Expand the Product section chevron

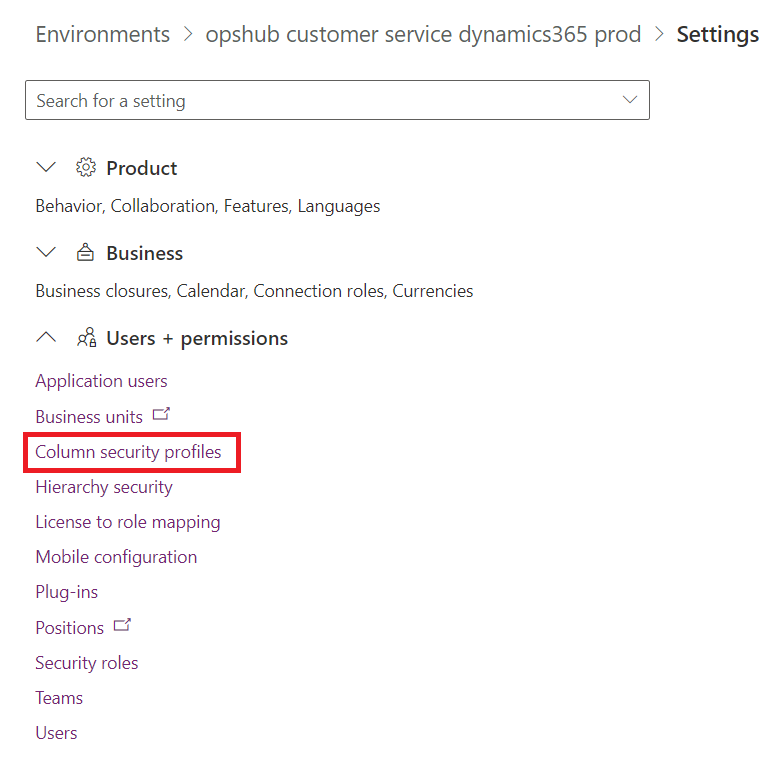pos(46,168)
